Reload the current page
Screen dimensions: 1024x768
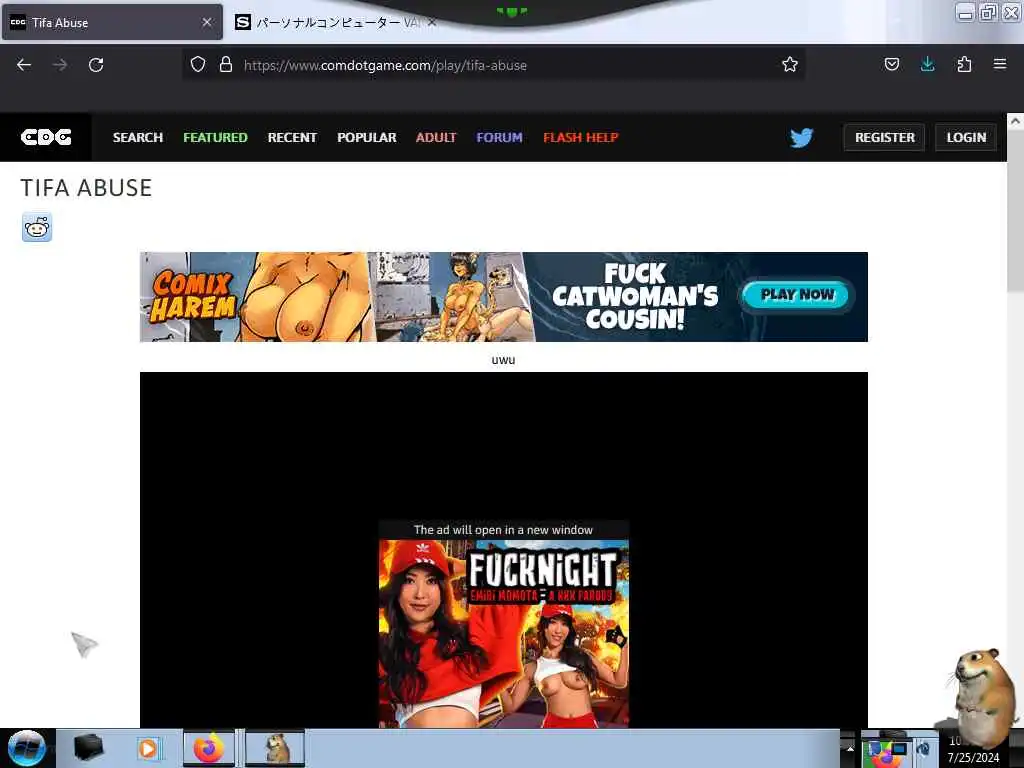tap(96, 65)
